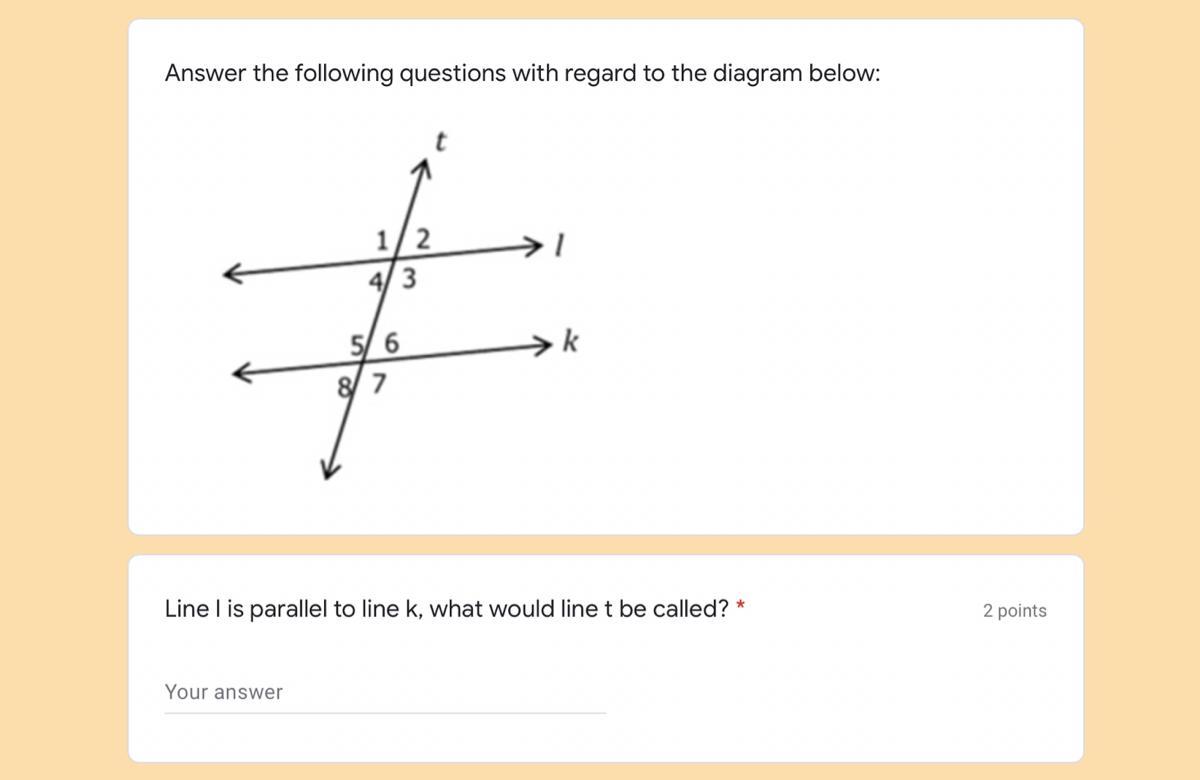Click angle number 4 in the diagram
This screenshot has width=1200, height=780.
(375, 281)
